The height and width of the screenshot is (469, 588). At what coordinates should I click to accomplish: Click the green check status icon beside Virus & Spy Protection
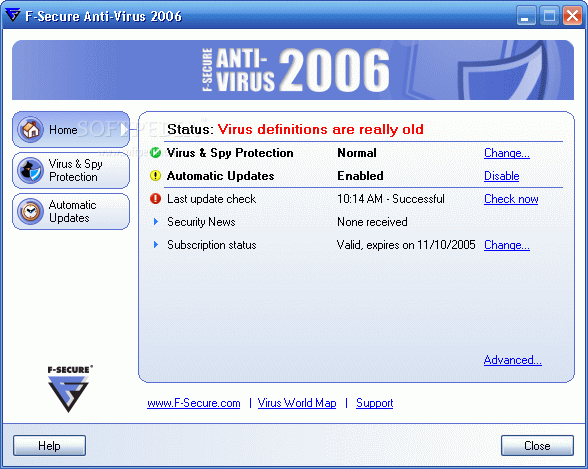155,153
